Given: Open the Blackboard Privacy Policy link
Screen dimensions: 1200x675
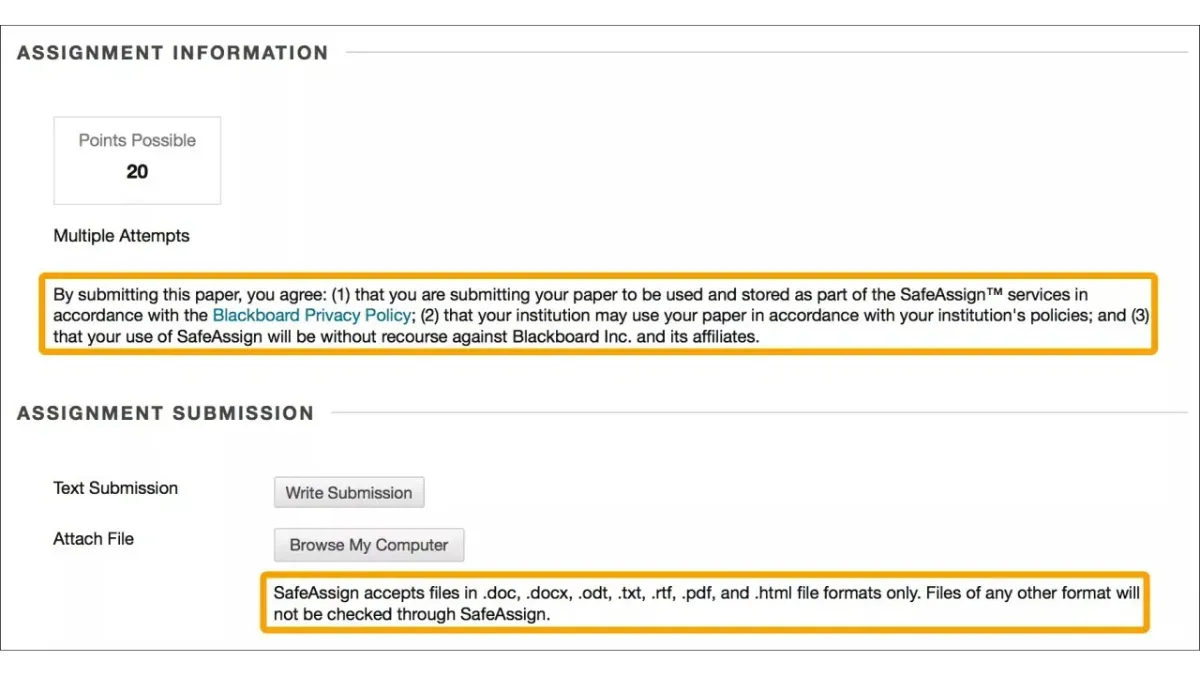Looking at the screenshot, I should [312, 314].
